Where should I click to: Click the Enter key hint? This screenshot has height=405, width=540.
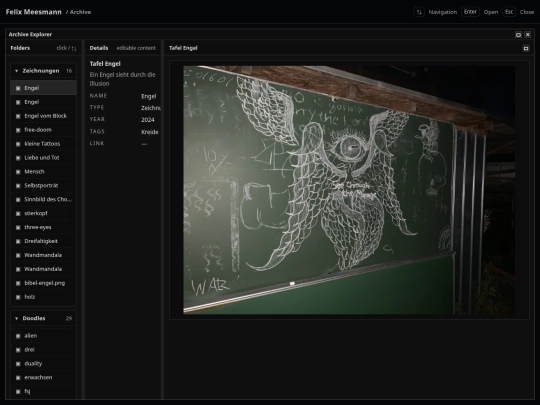coord(470,12)
